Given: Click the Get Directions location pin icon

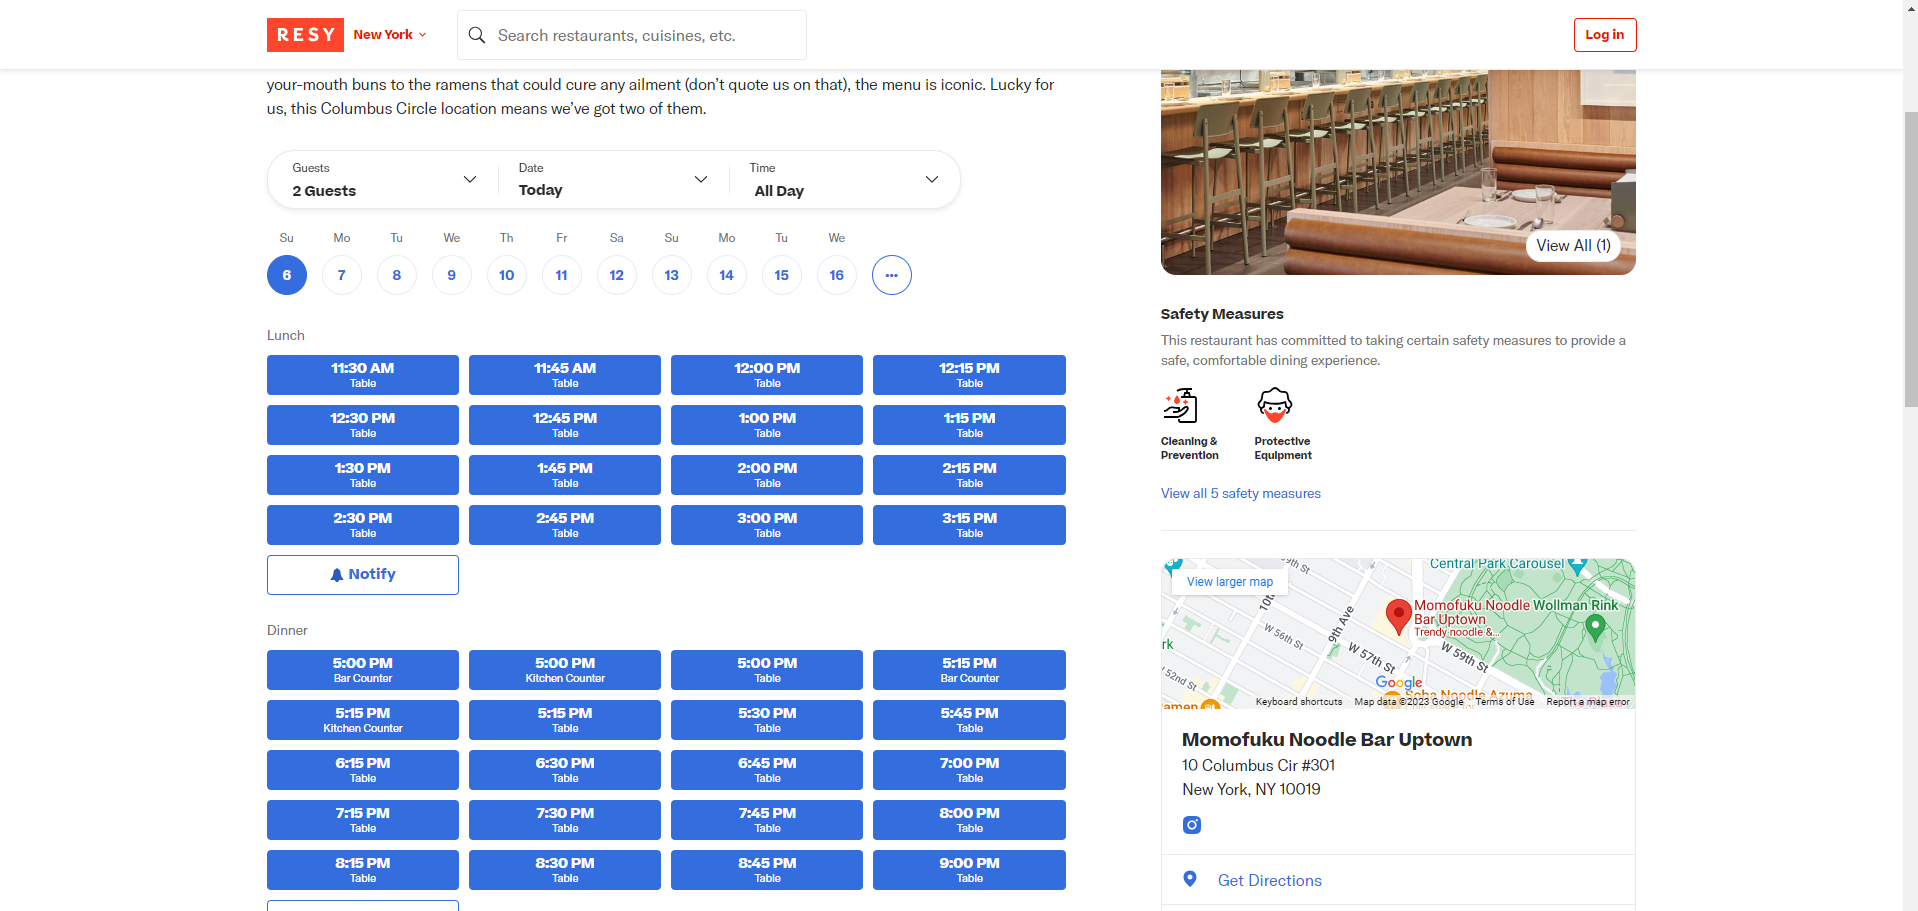Looking at the screenshot, I should coord(1190,879).
